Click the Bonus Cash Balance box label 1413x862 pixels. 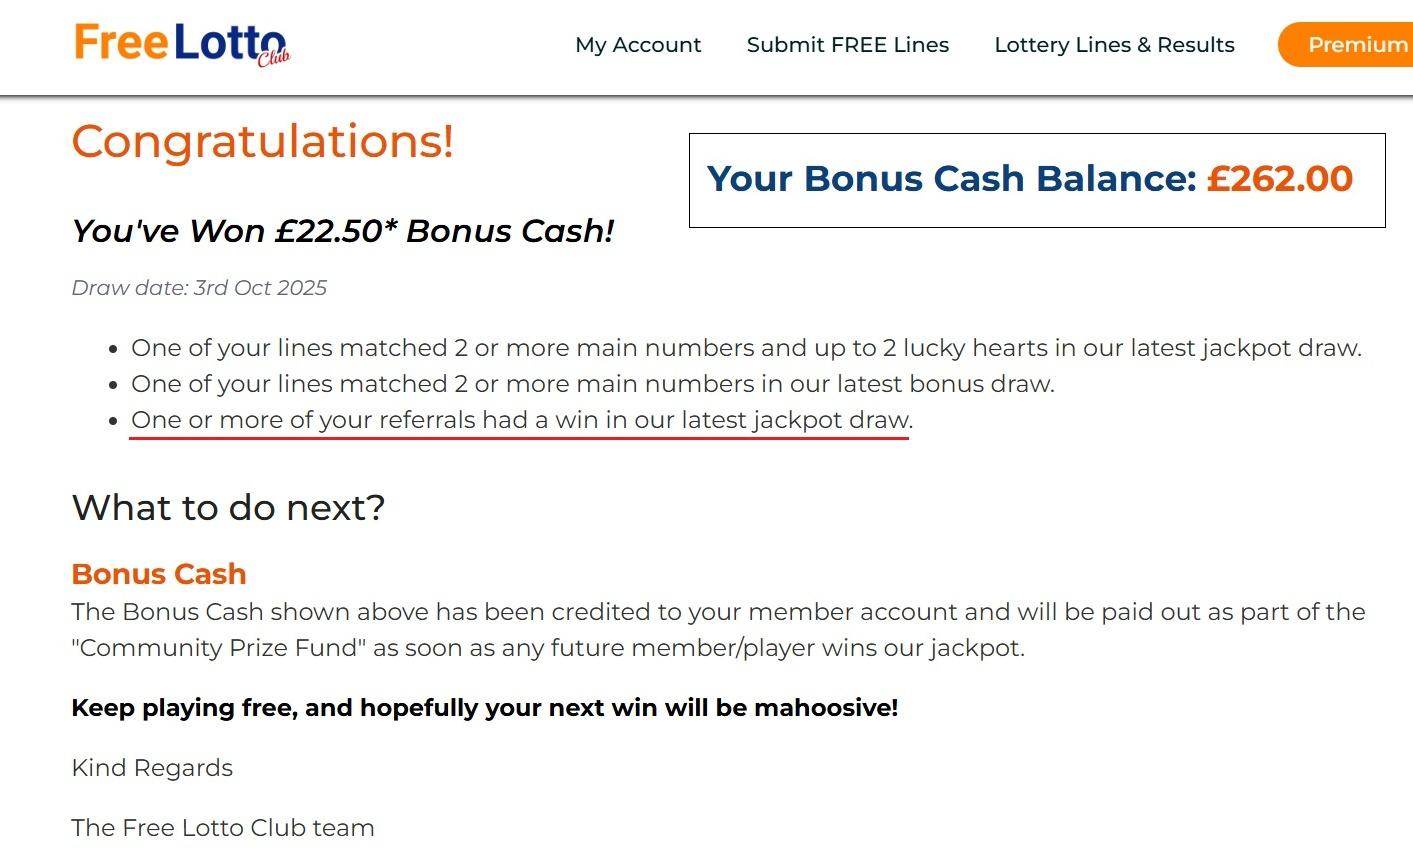(x=951, y=179)
